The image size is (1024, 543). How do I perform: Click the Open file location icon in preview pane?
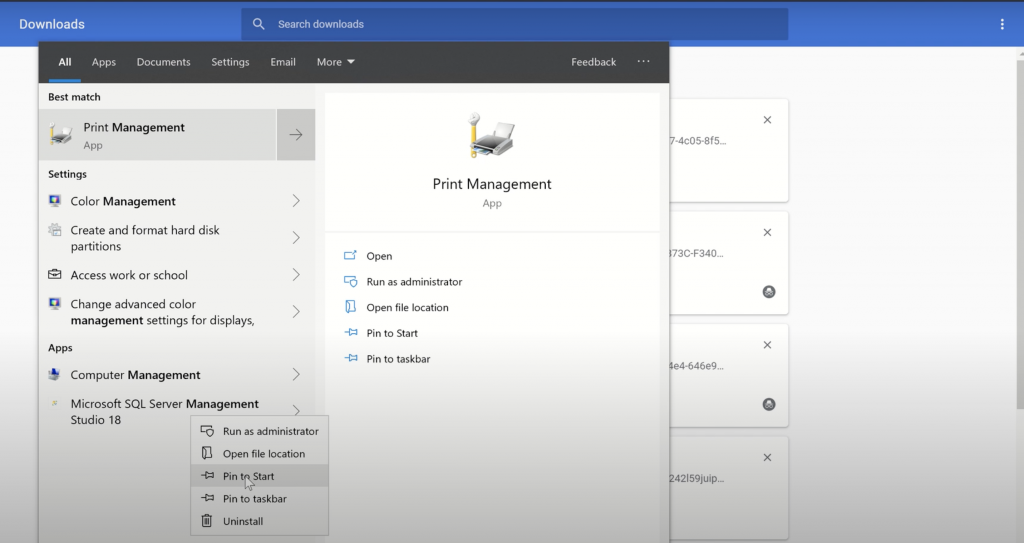click(x=351, y=307)
